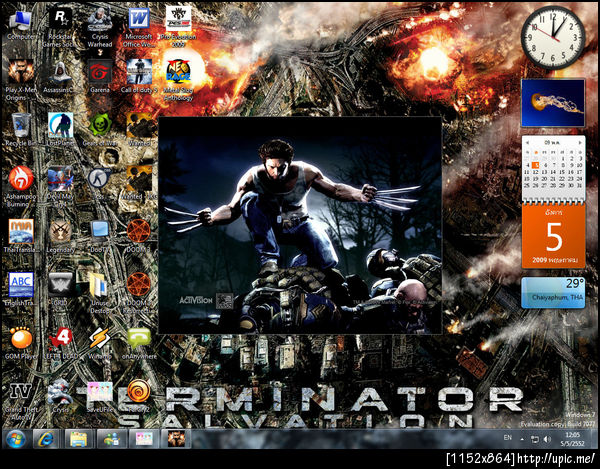Viewport: 600px width, 469px height.
Task: Open the Windows Start orb
Action: 16,439
